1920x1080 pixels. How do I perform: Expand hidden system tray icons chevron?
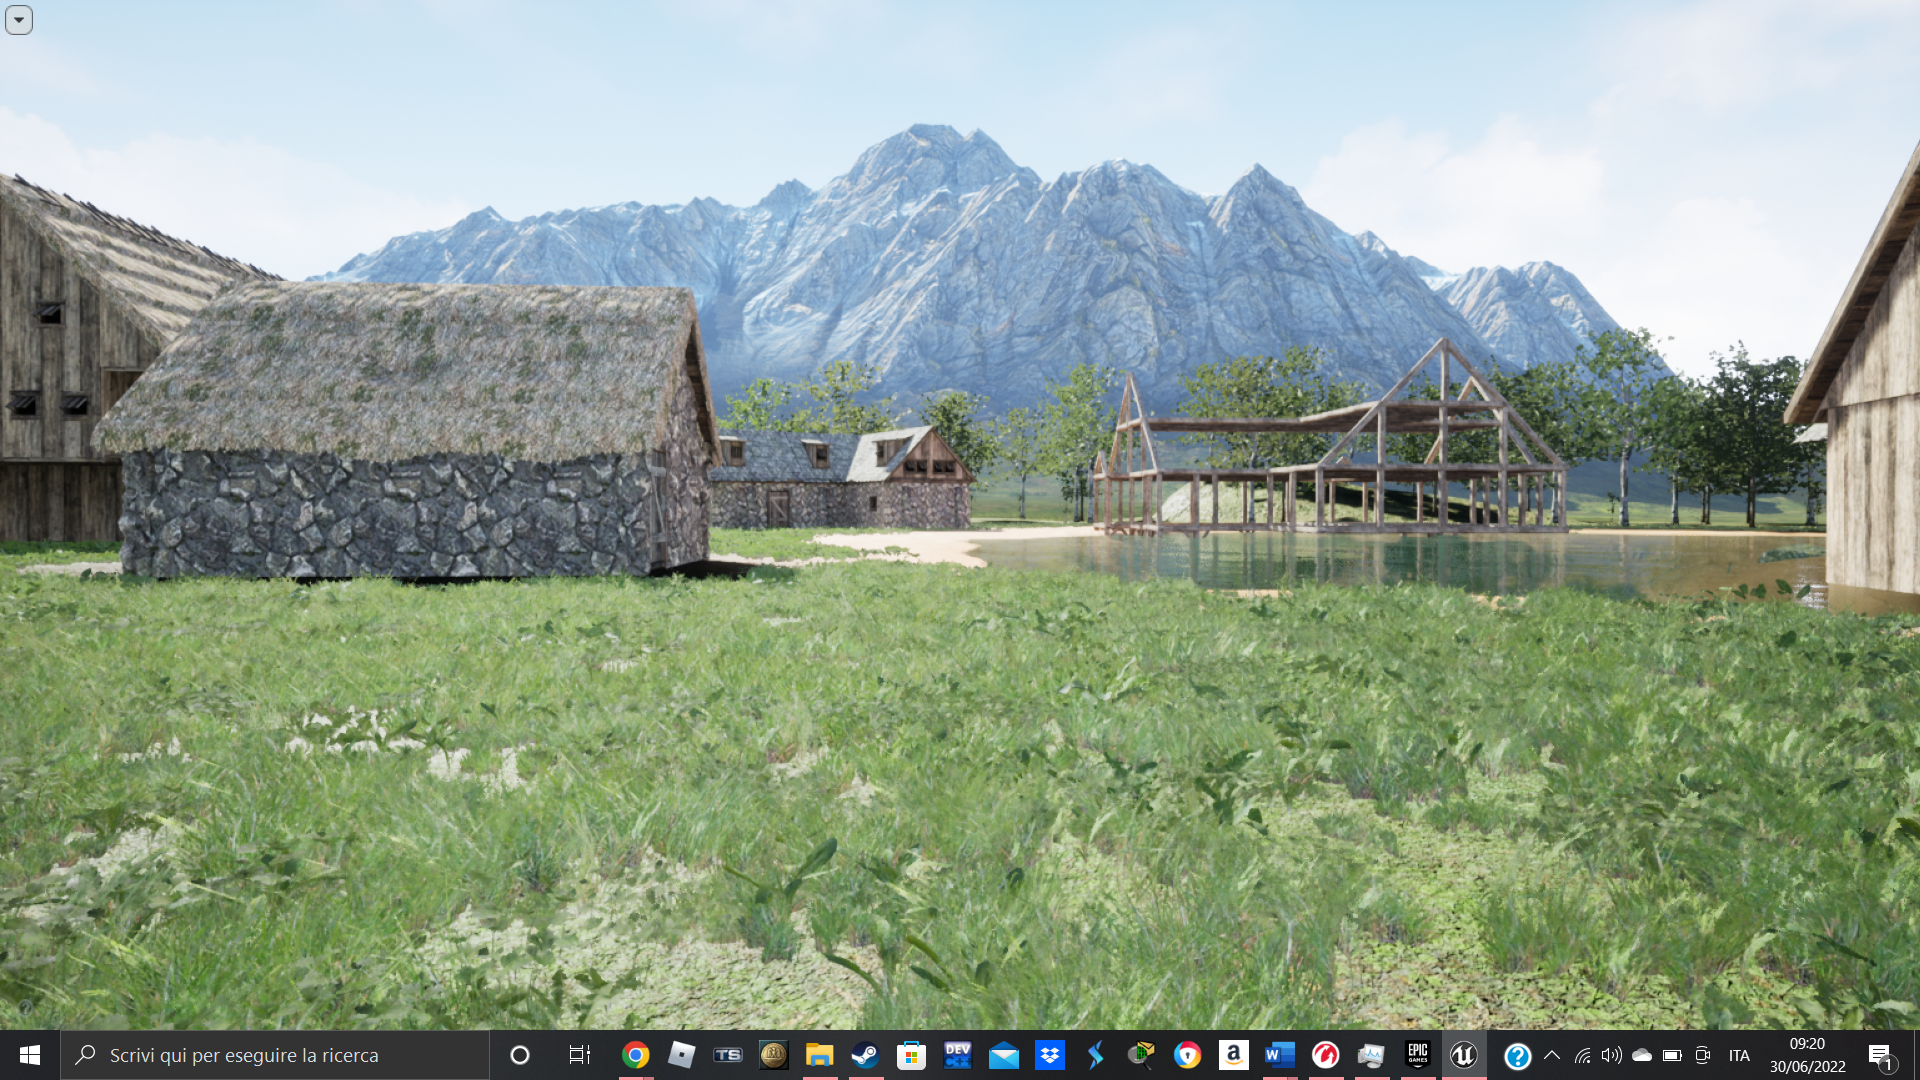(x=1552, y=1055)
